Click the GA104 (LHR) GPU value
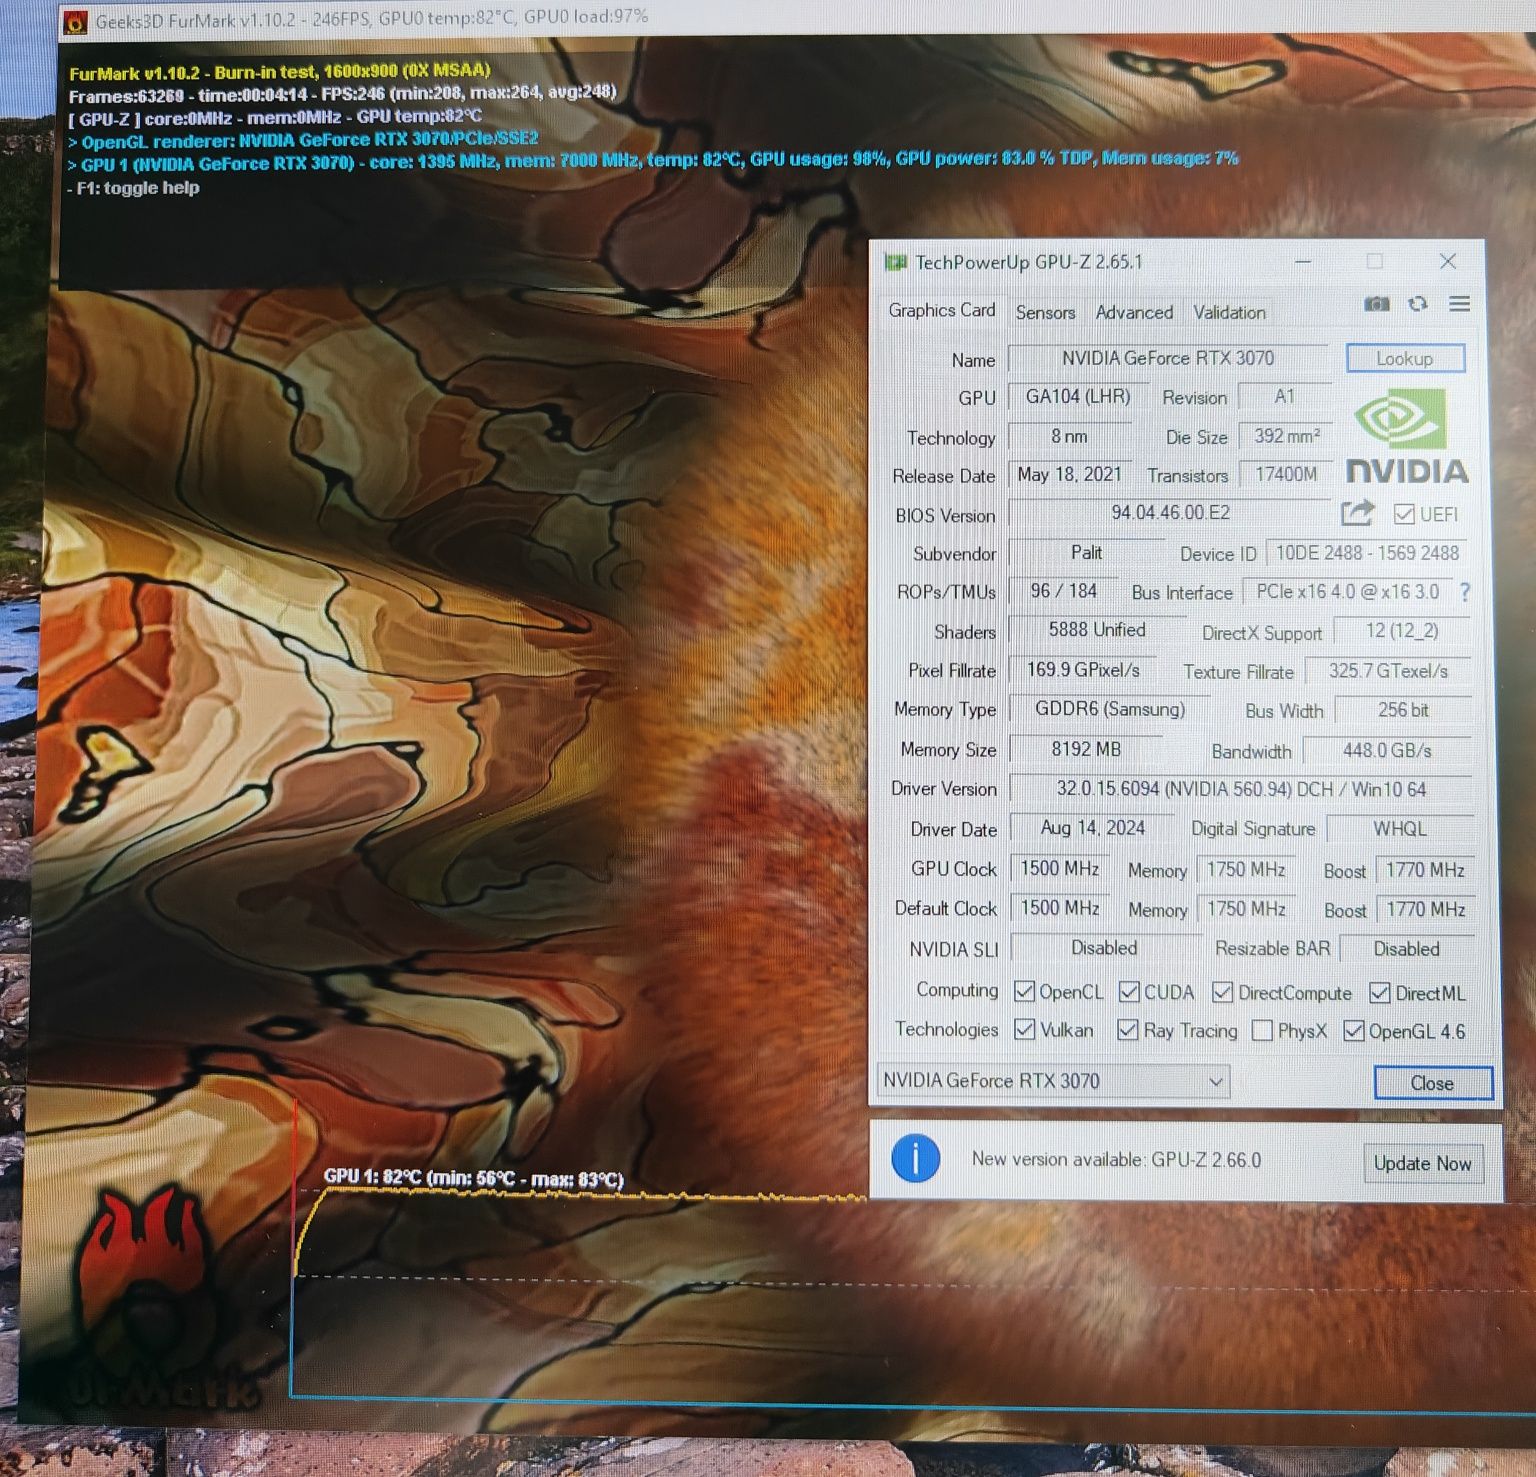The width and height of the screenshot is (1536, 1477). click(x=1078, y=396)
